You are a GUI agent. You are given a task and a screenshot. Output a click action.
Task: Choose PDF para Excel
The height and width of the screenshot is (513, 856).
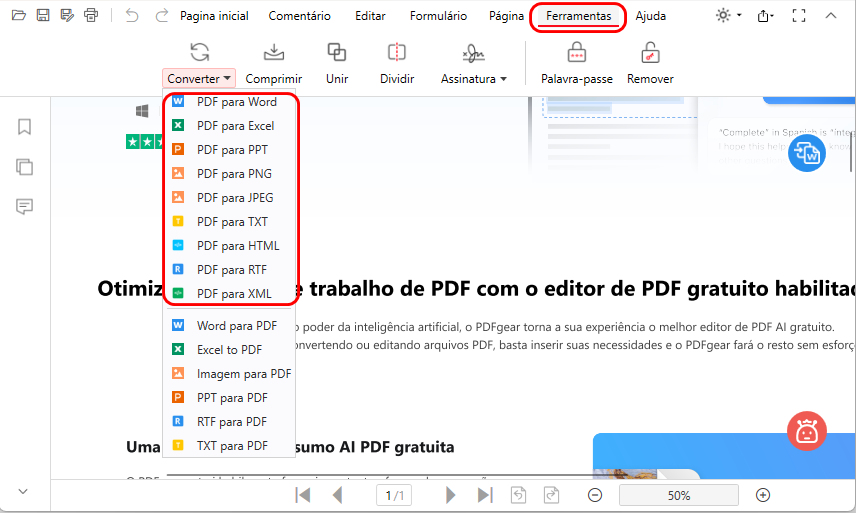click(229, 126)
